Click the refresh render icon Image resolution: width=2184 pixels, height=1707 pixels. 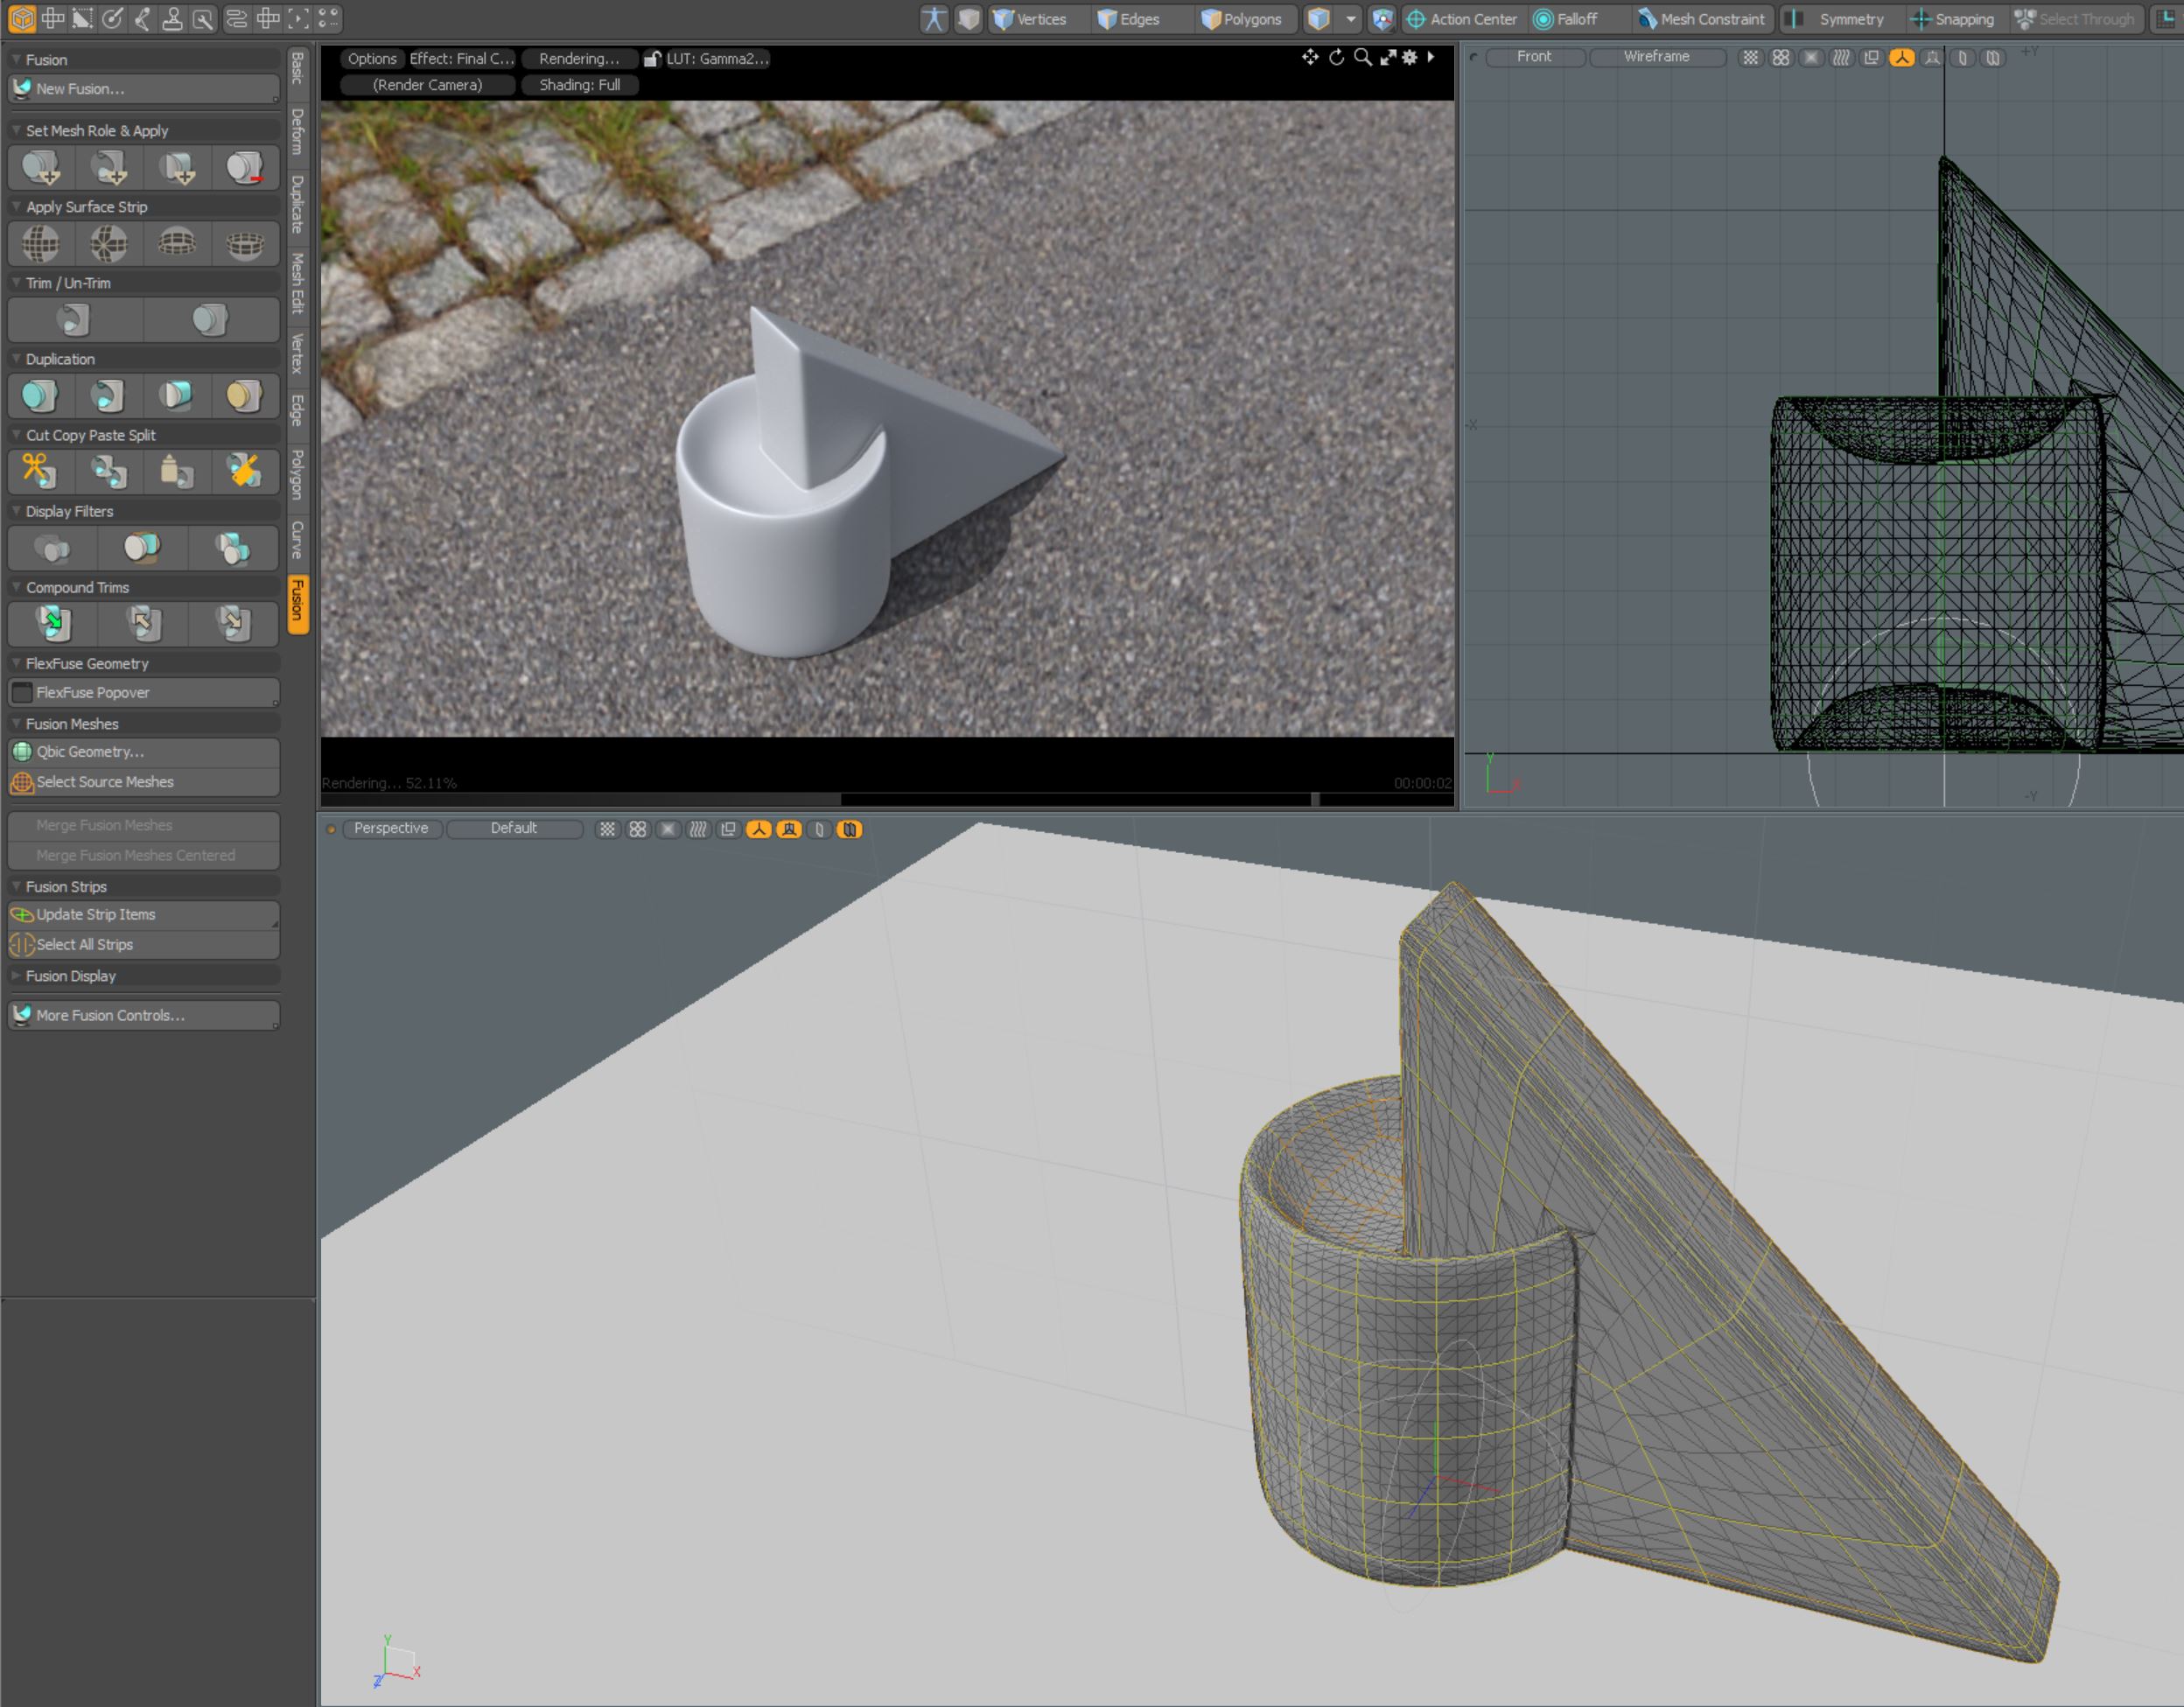1336,58
